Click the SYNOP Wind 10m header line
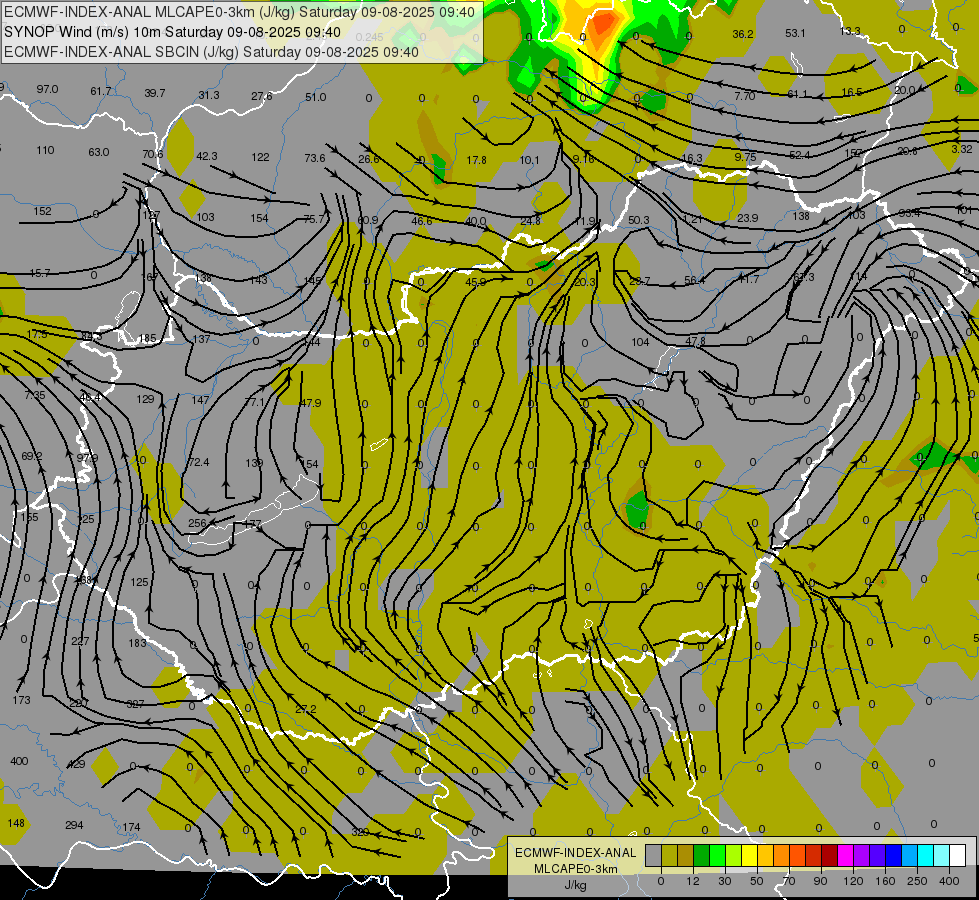 coord(172,32)
